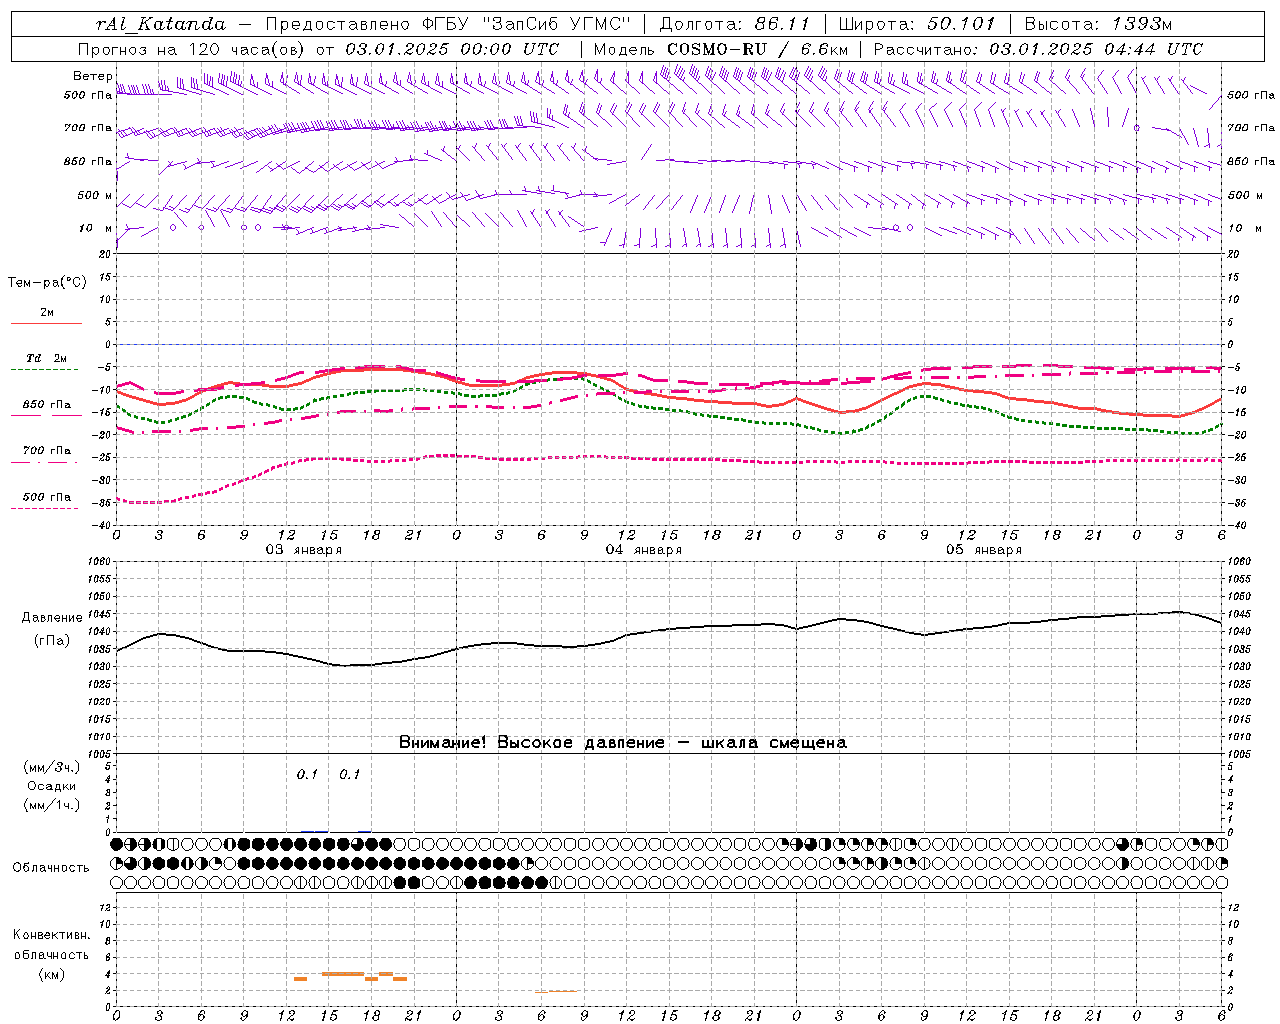Click the thin orange bar on 04 января
The image size is (1280, 1024).
pos(556,992)
